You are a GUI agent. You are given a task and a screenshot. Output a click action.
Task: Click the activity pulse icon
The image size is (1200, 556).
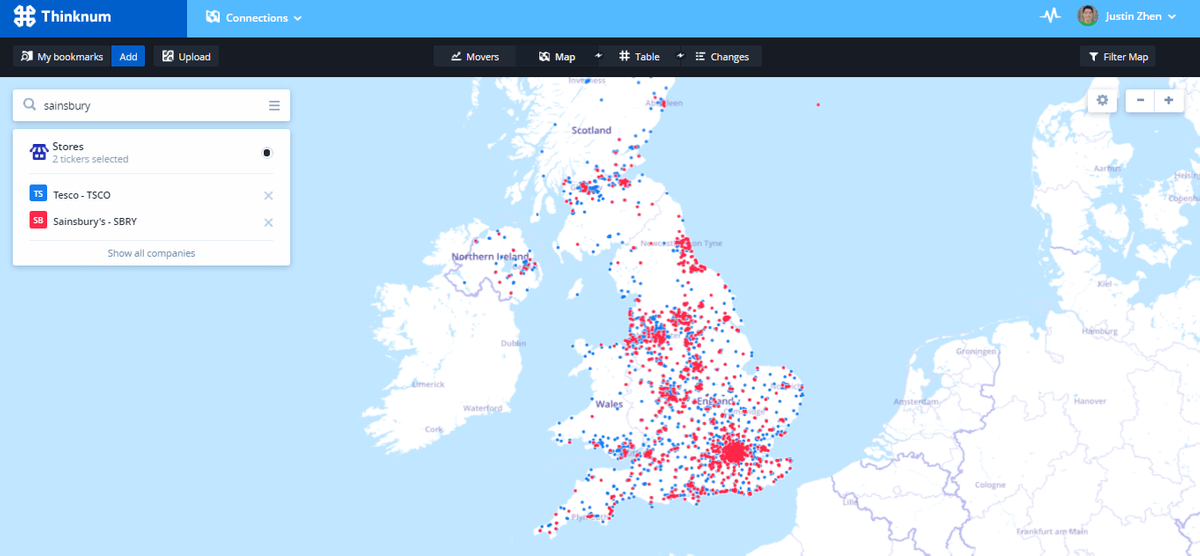[1050, 15]
